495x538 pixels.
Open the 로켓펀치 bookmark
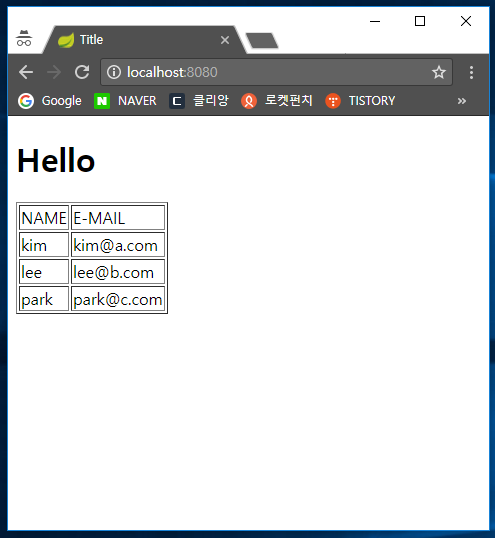(x=276, y=101)
